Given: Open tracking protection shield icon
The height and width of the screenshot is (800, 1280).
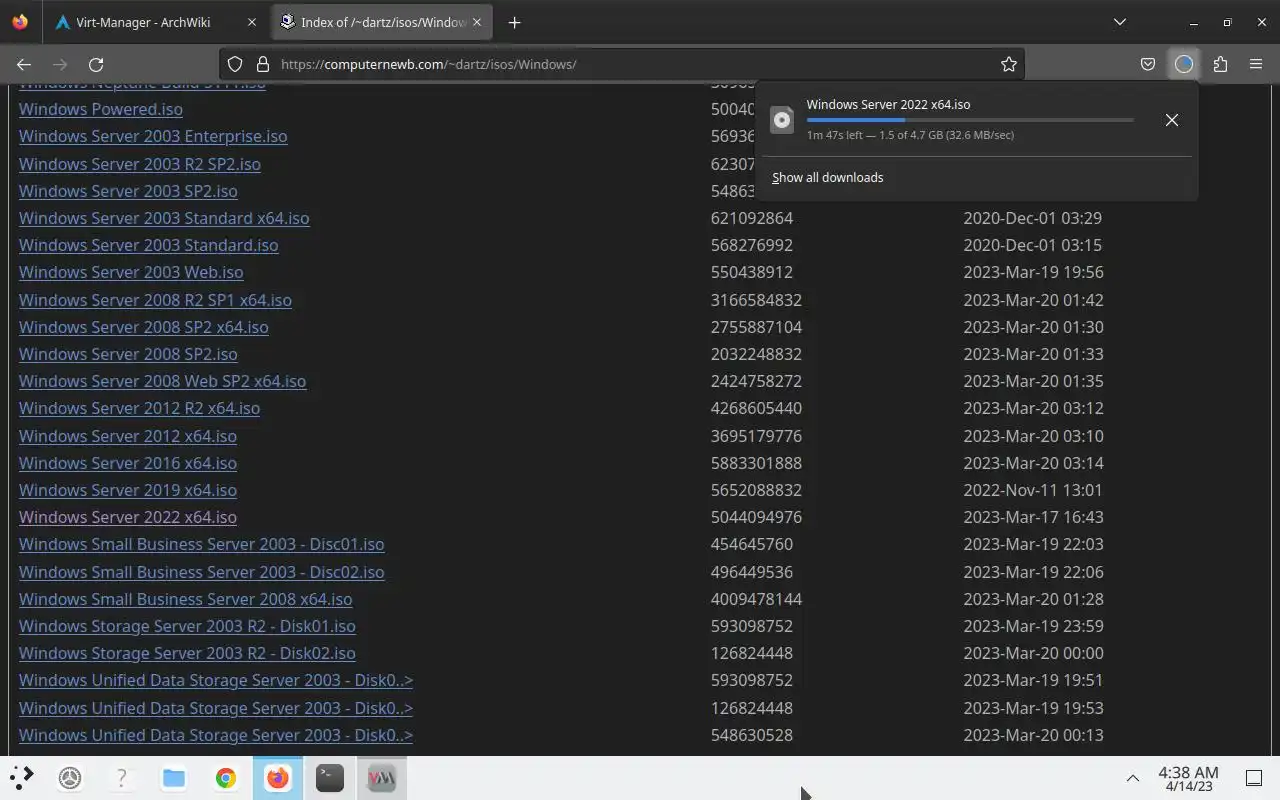Looking at the screenshot, I should 235,64.
